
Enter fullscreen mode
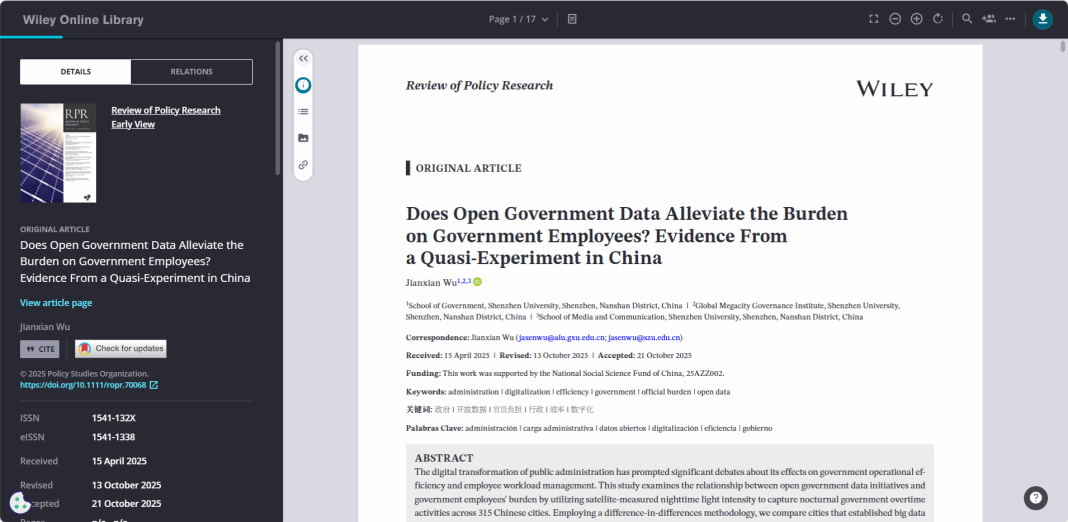[x=873, y=19]
